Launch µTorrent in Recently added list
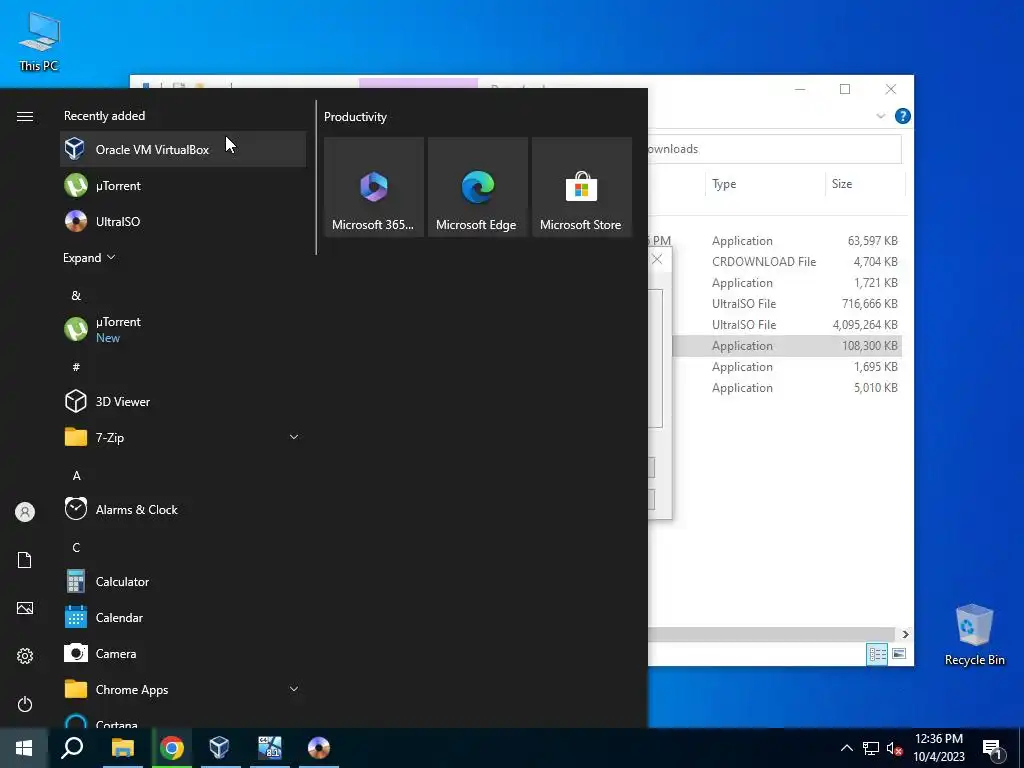Viewport: 1024px width, 768px height. click(x=183, y=185)
